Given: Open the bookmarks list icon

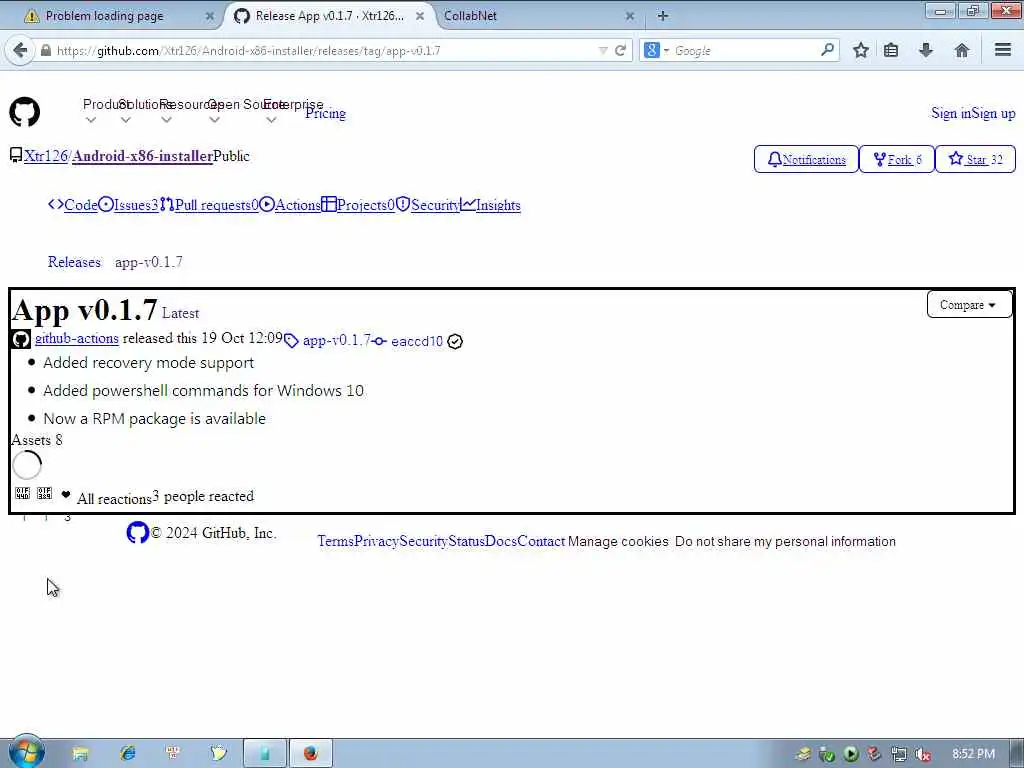Looking at the screenshot, I should 891,50.
